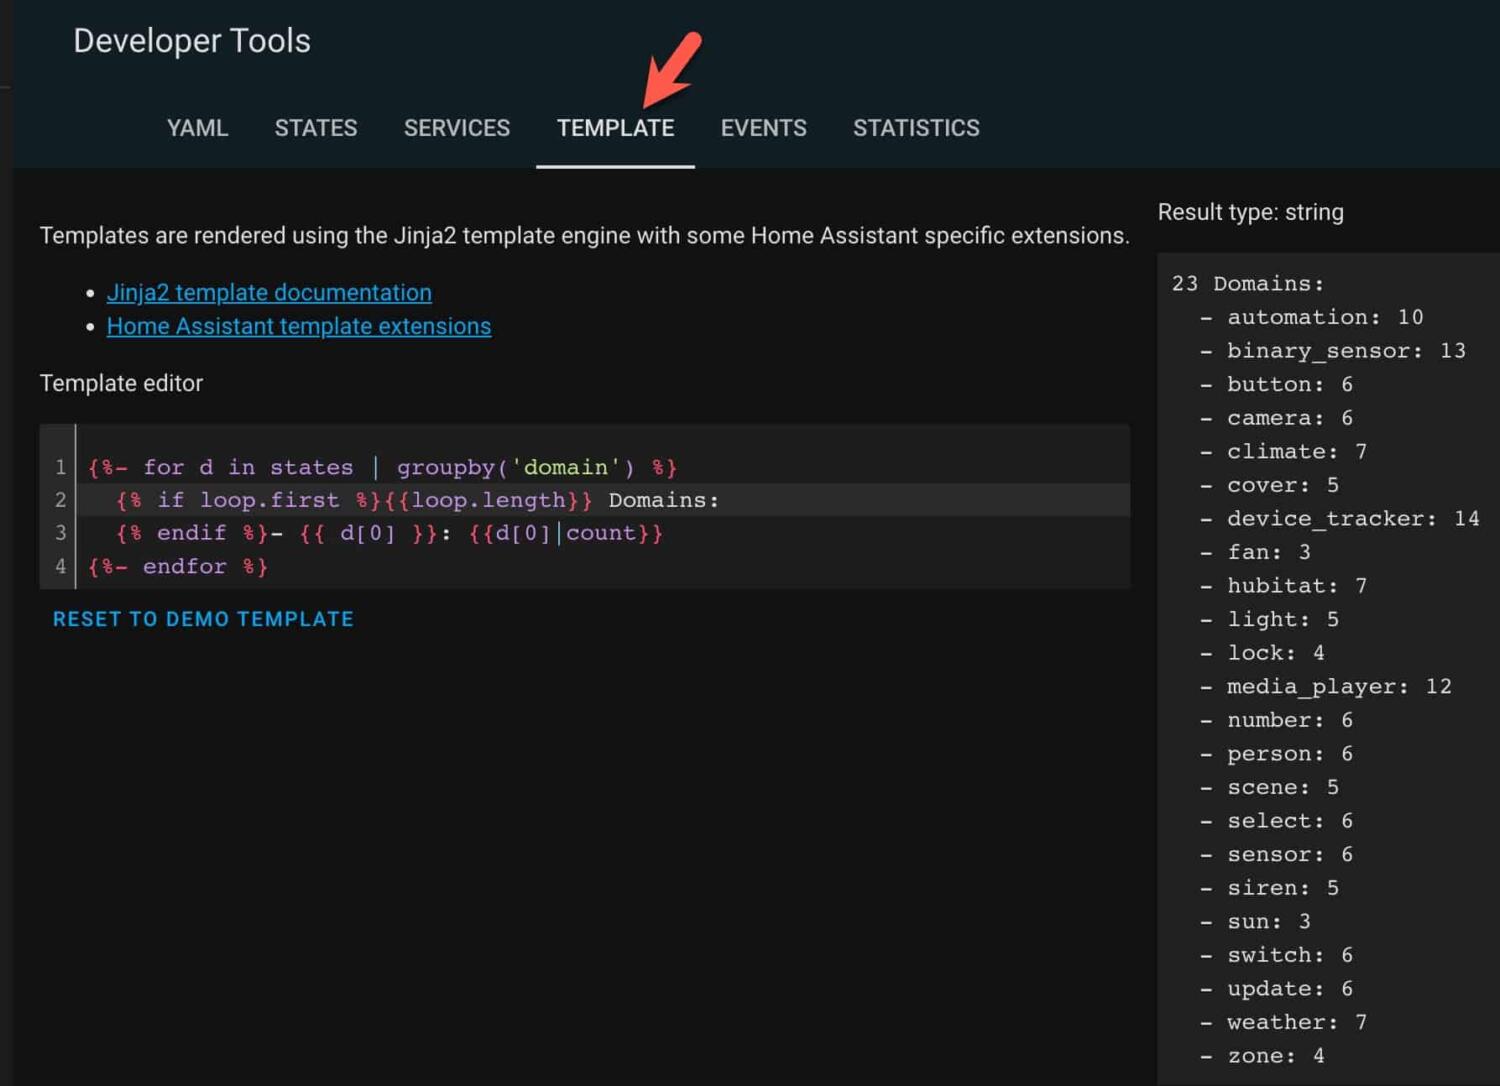Select the SERVICES tab
Screen dimensions: 1500x1086
[x=457, y=128]
